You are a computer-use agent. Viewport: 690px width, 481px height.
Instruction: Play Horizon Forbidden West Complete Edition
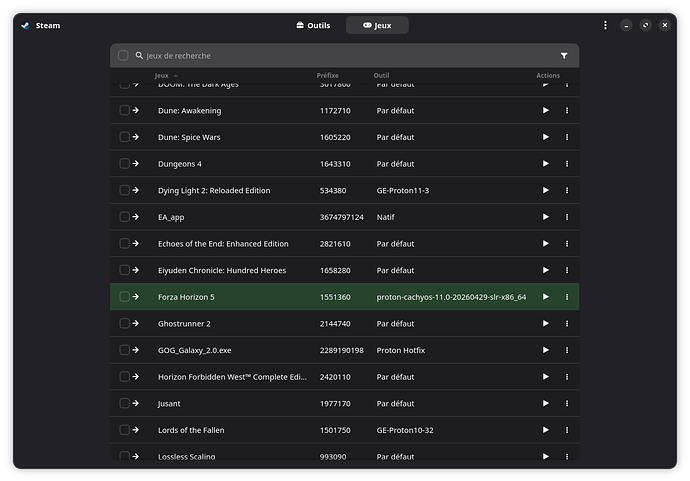tap(545, 377)
